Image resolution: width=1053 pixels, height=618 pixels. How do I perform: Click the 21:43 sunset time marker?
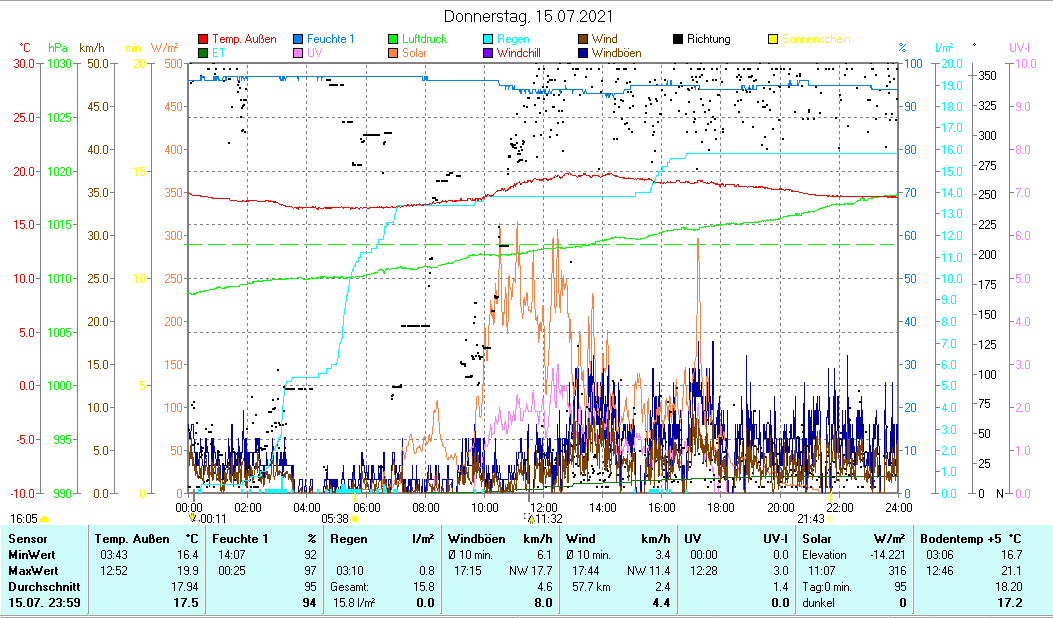coord(810,518)
